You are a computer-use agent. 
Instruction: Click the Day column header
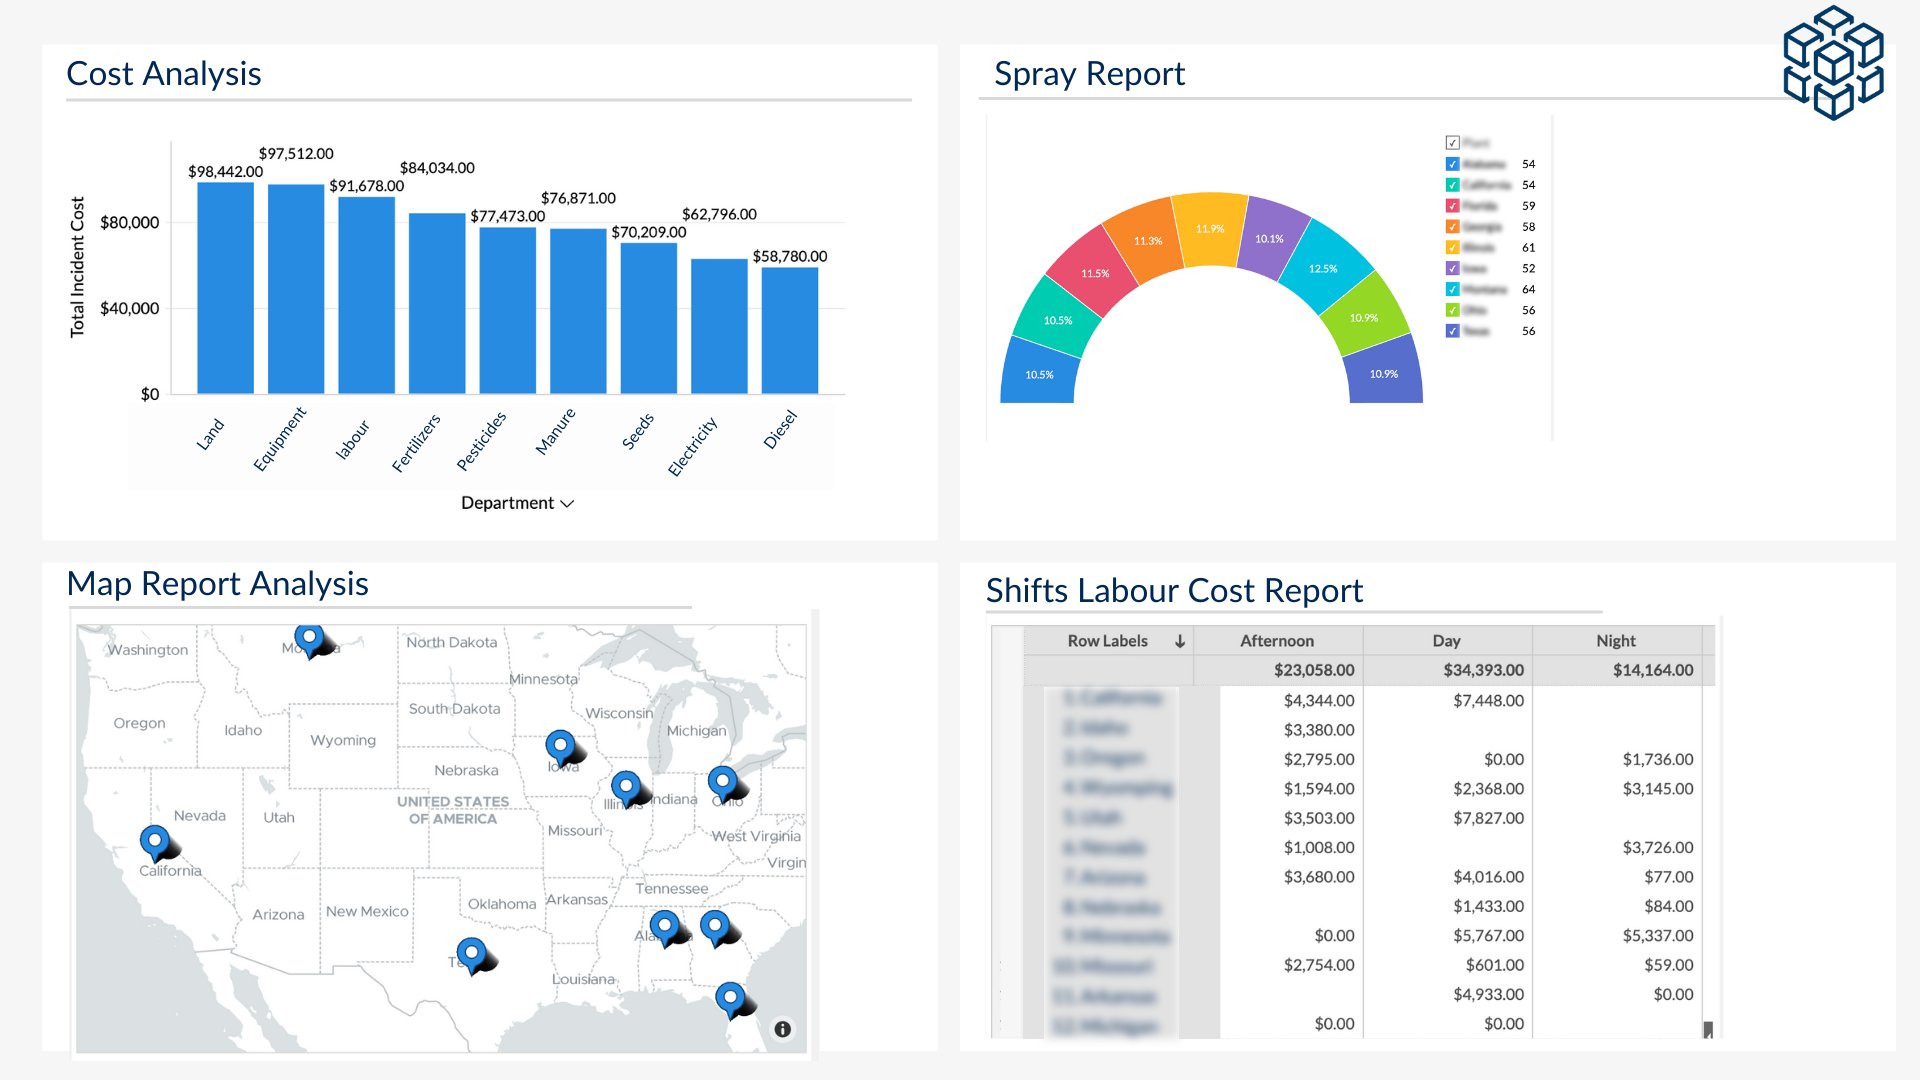pyautogui.click(x=1446, y=641)
